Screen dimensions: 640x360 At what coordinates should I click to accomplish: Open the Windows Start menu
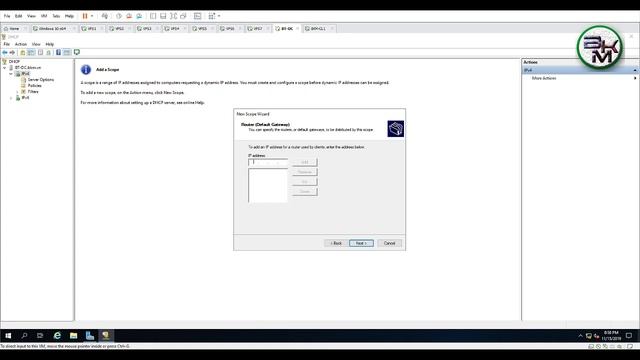8,336
